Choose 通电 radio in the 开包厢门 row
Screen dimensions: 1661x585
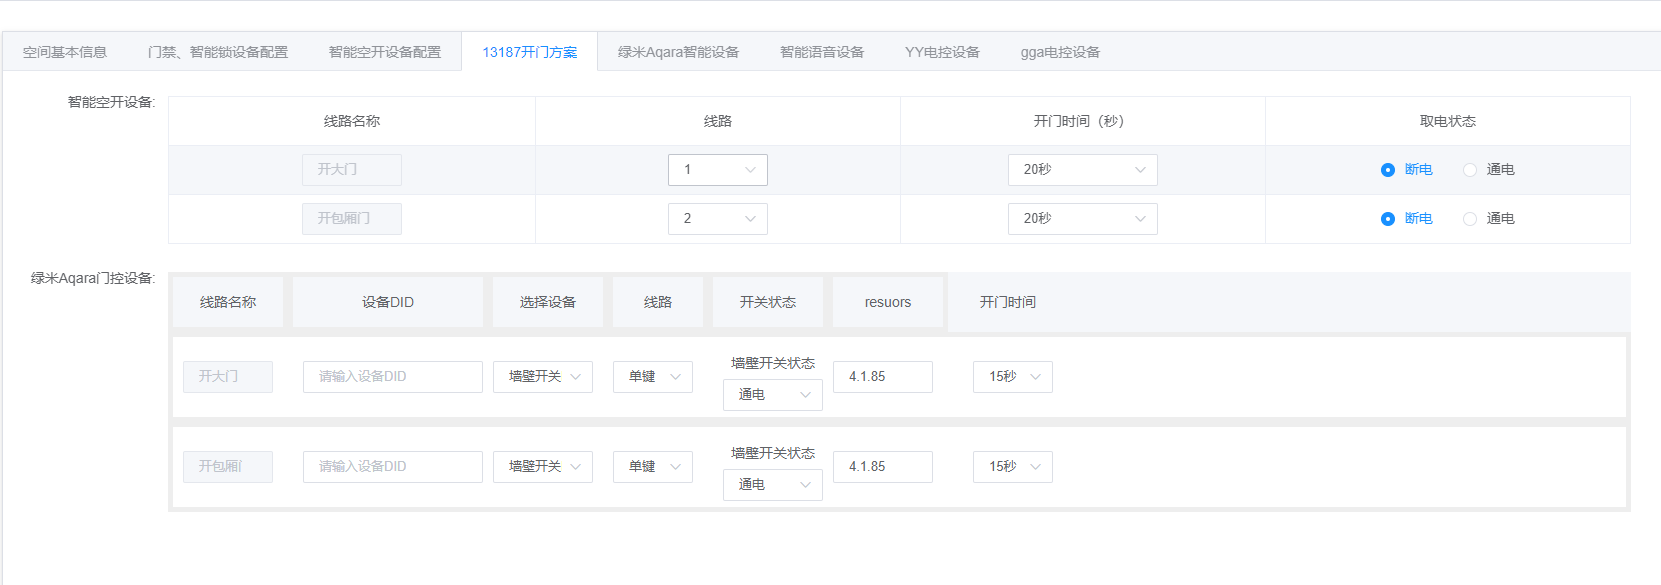point(1470,219)
